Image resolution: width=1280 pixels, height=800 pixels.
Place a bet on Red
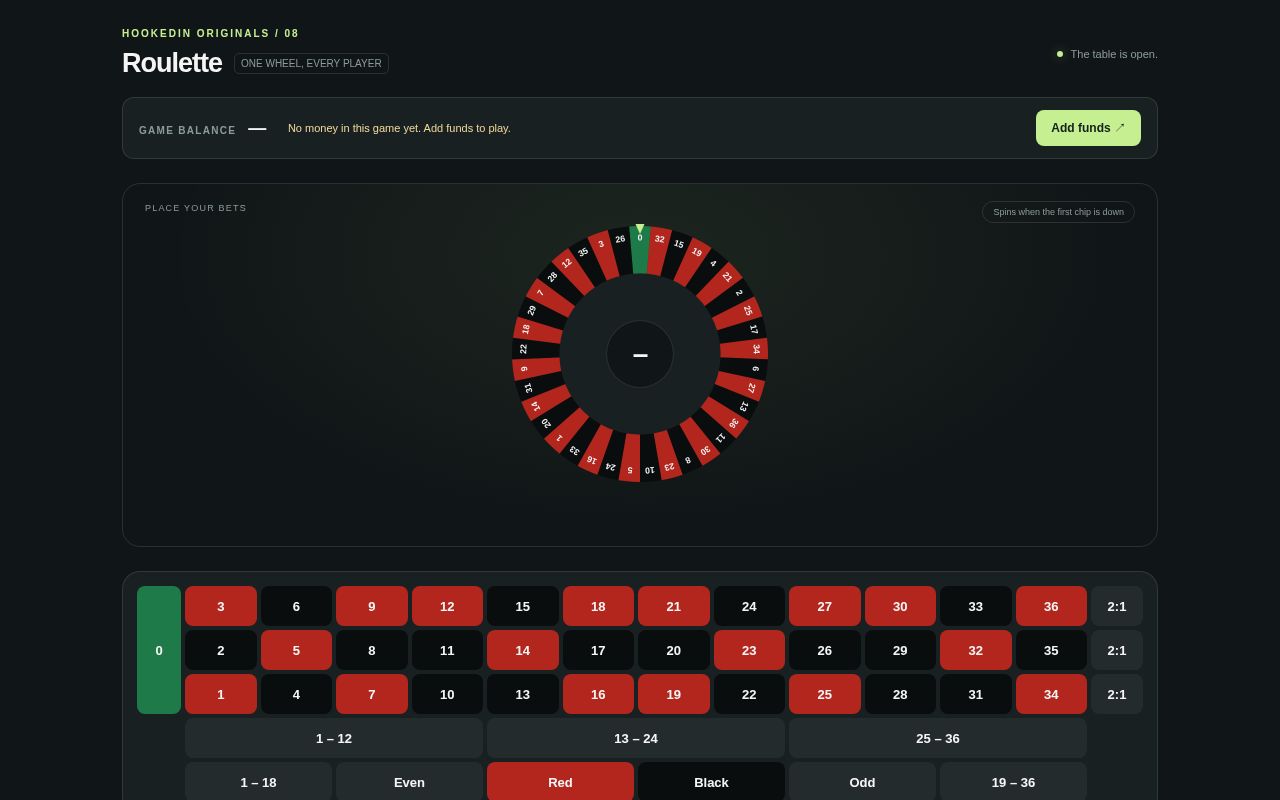tap(560, 782)
